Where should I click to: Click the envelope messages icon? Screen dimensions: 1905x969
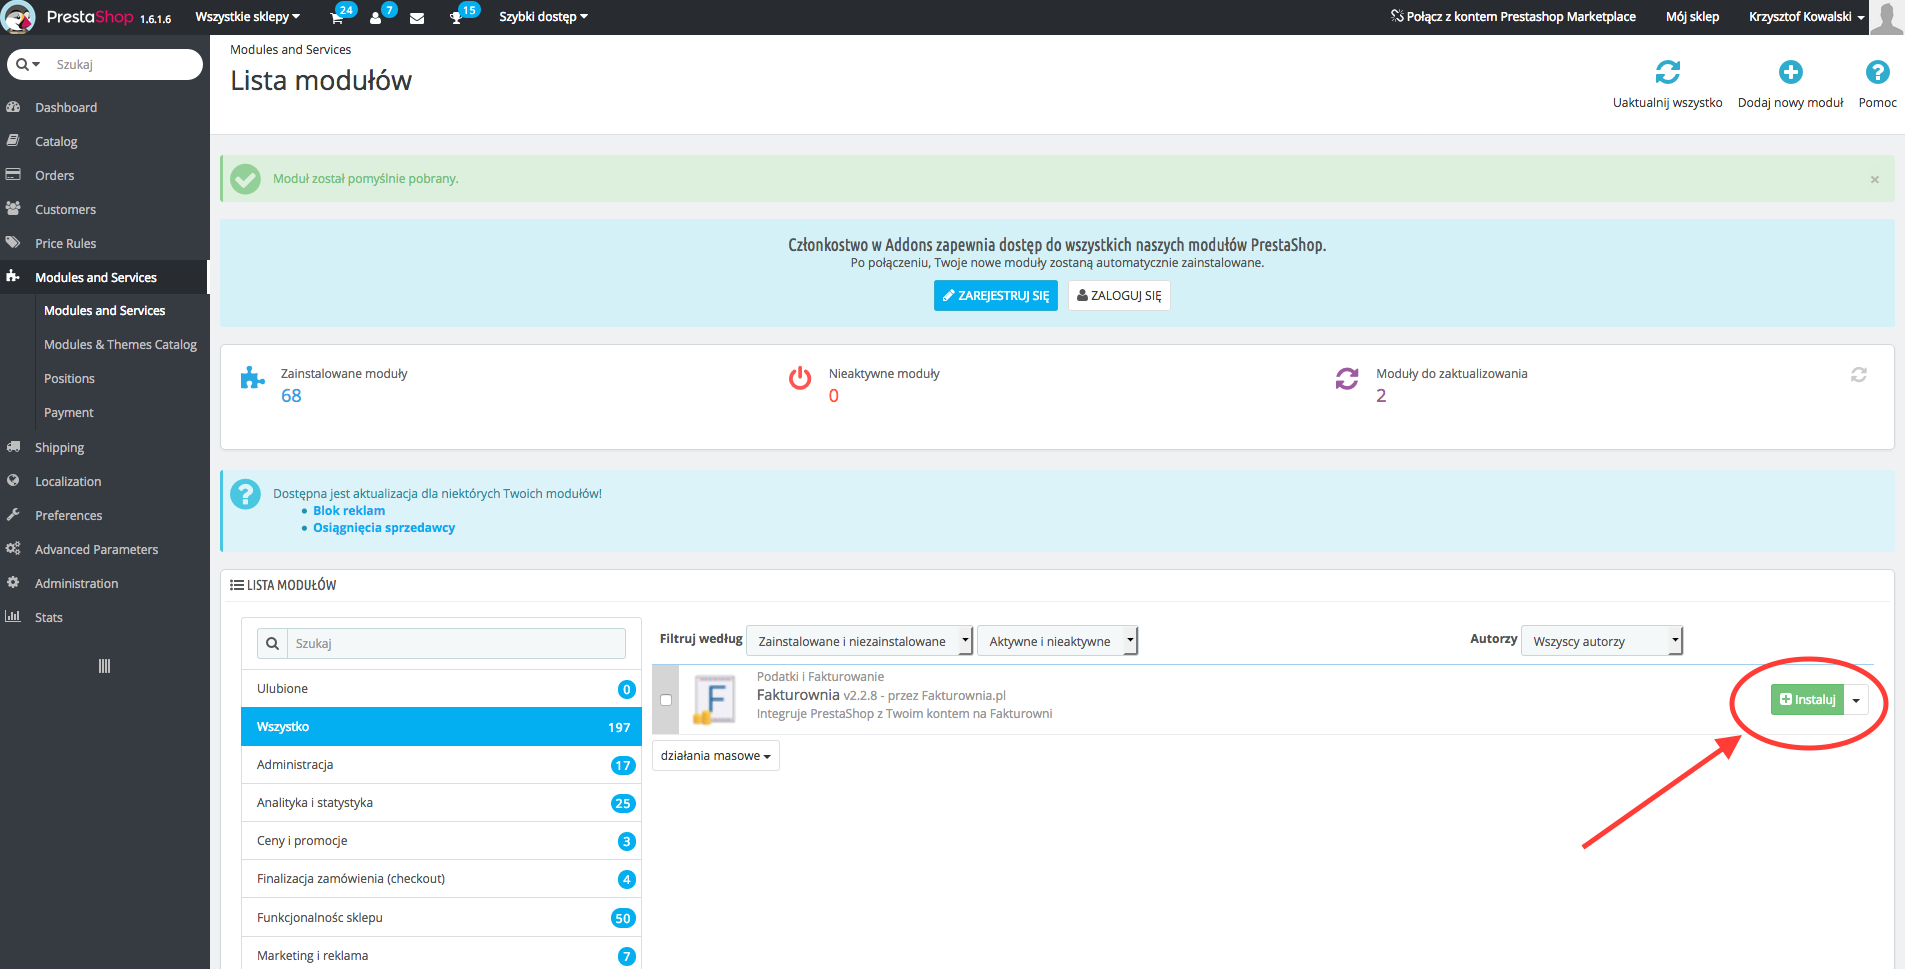coord(417,18)
